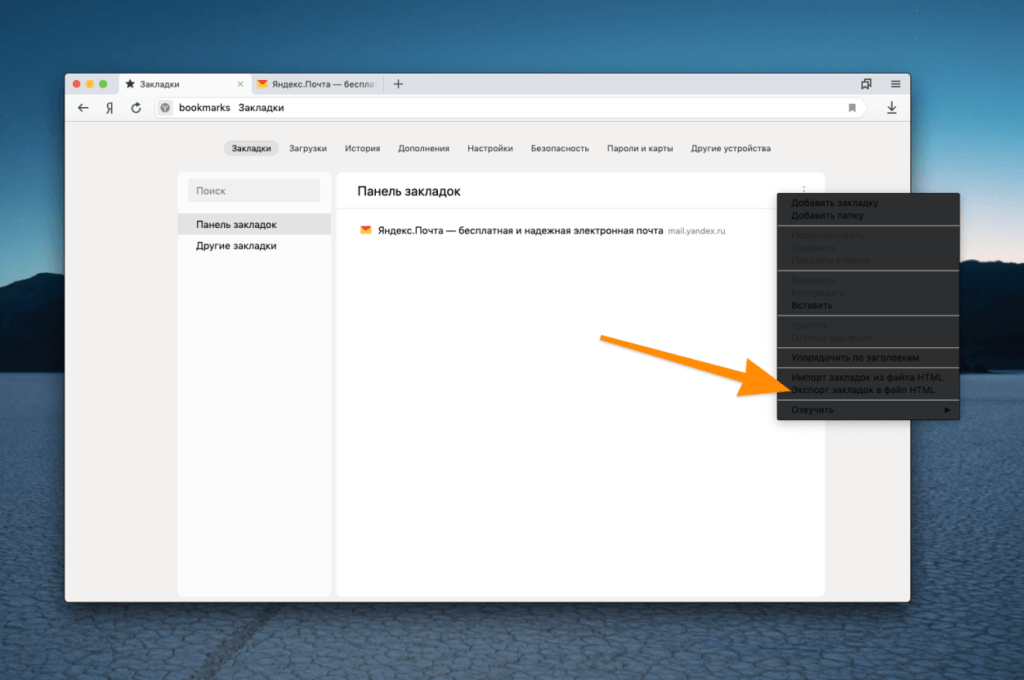Click the site info icon before bookmarks
The image size is (1024, 680).
coord(165,108)
